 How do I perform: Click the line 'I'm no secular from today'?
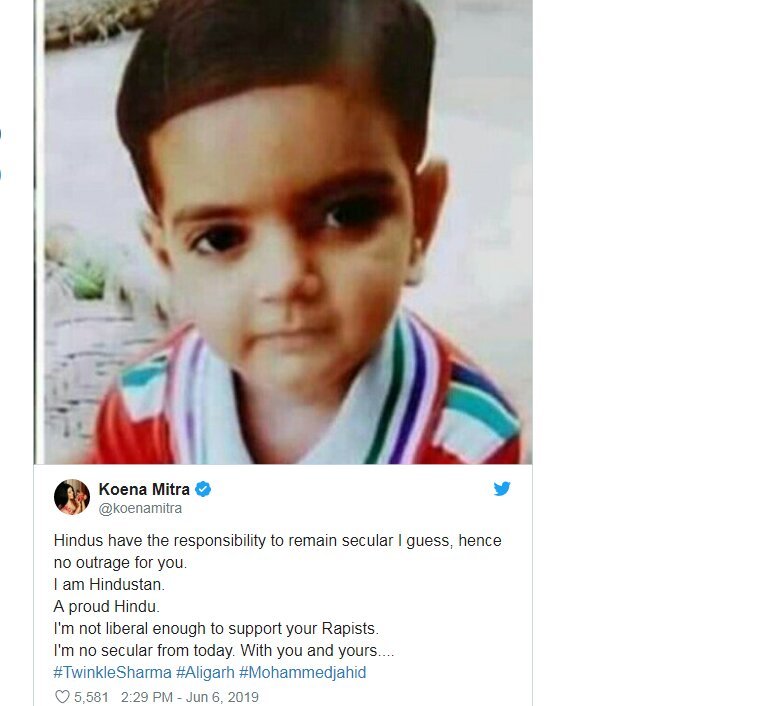click(x=224, y=650)
